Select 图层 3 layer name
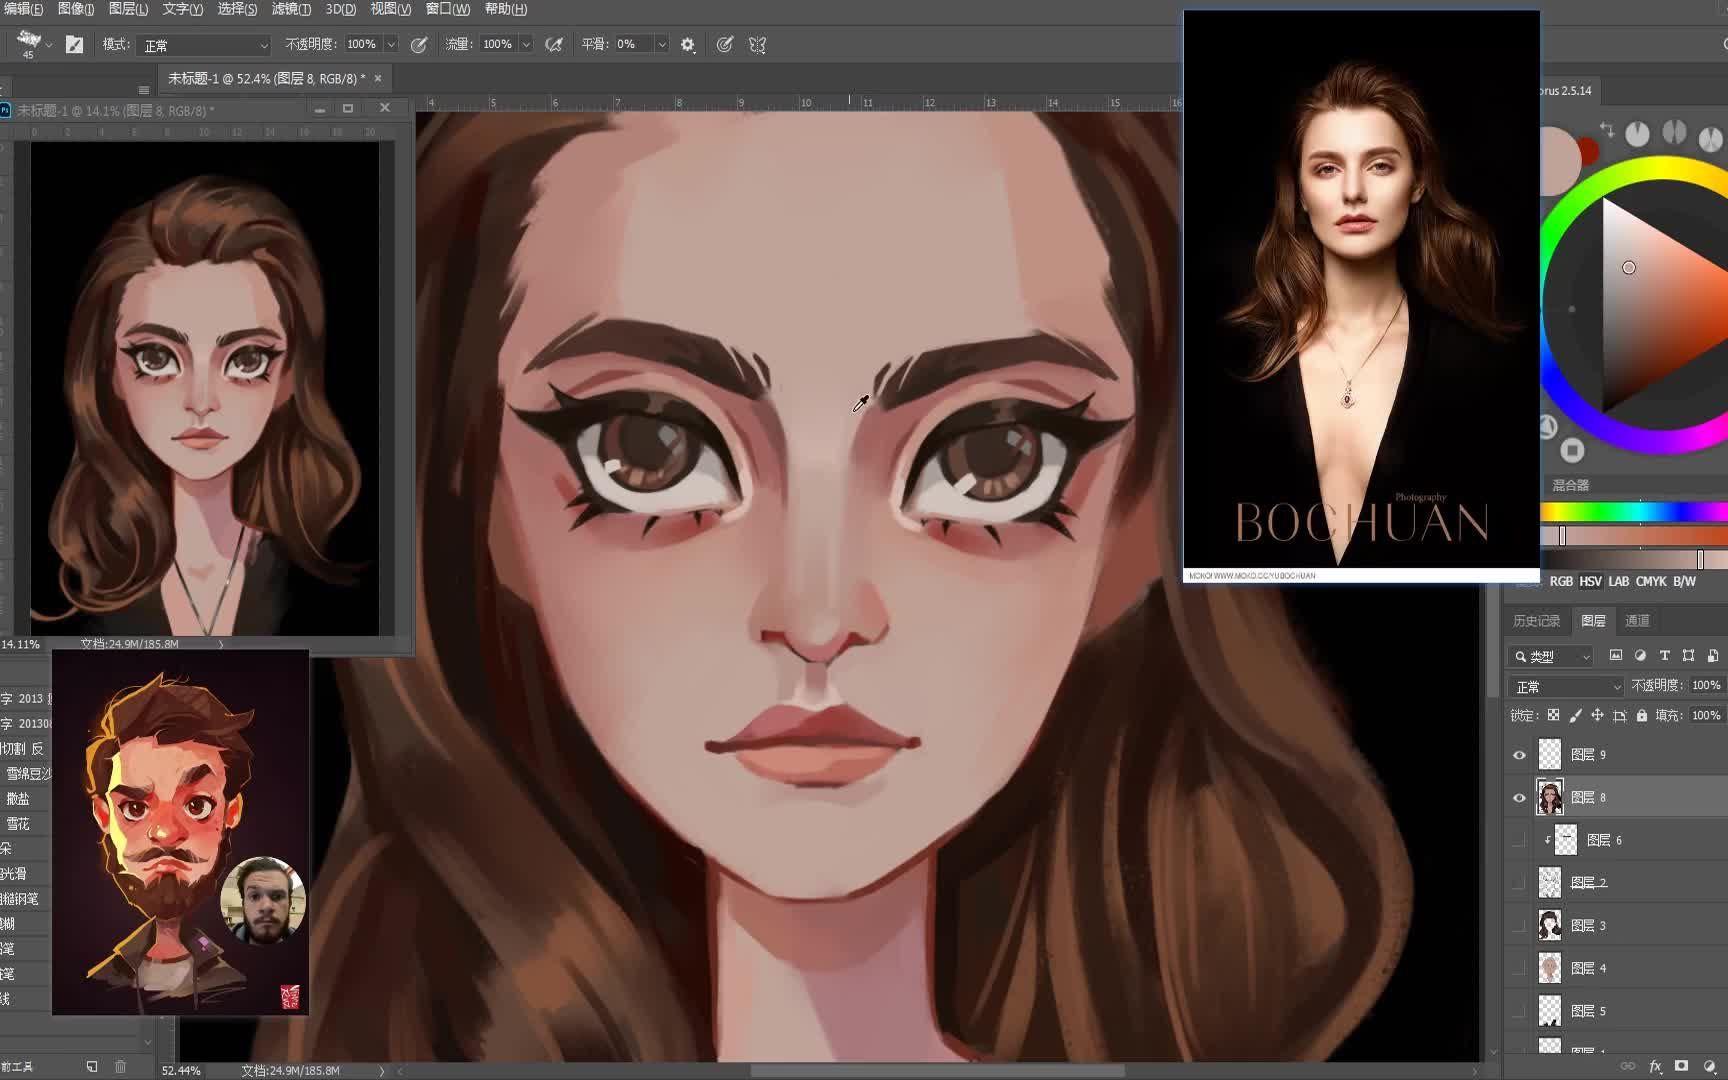 [x=1588, y=926]
